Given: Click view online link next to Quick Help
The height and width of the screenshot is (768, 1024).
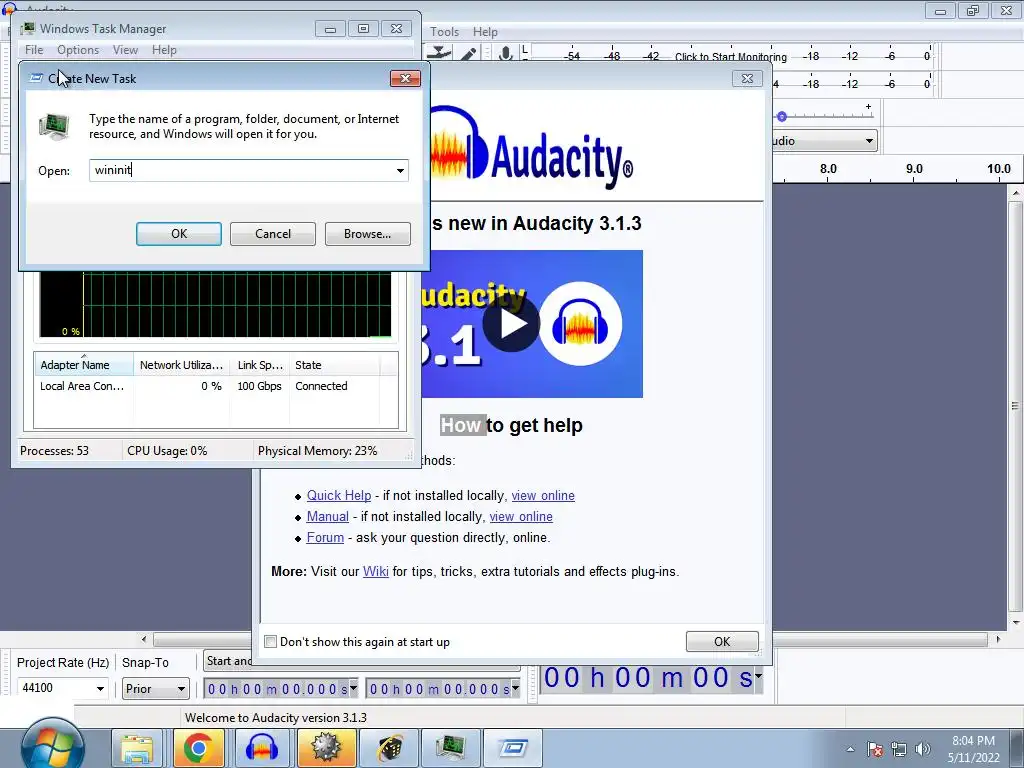Looking at the screenshot, I should tap(543, 495).
